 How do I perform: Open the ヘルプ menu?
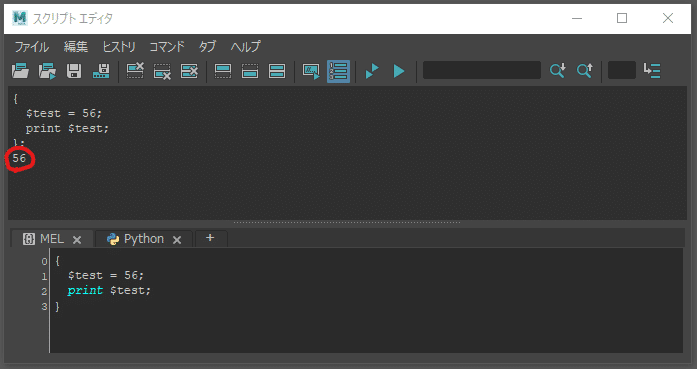pyautogui.click(x=245, y=47)
